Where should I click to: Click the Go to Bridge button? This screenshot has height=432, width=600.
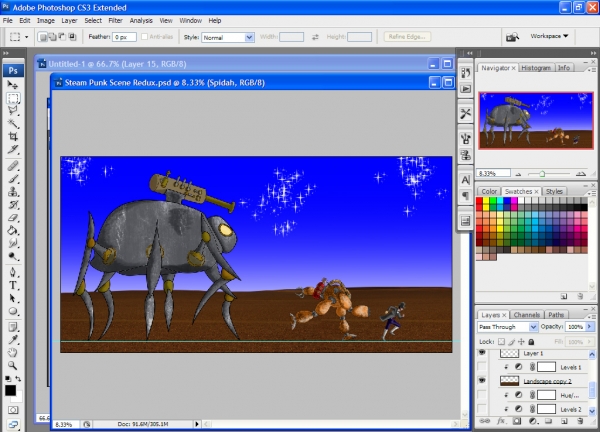[512, 37]
